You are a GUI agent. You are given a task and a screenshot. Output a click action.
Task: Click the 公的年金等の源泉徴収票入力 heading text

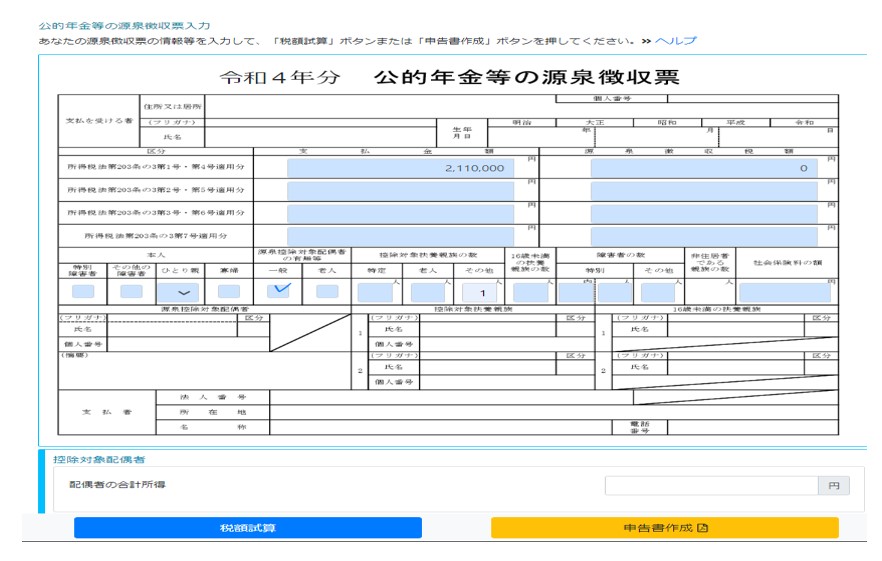124,26
